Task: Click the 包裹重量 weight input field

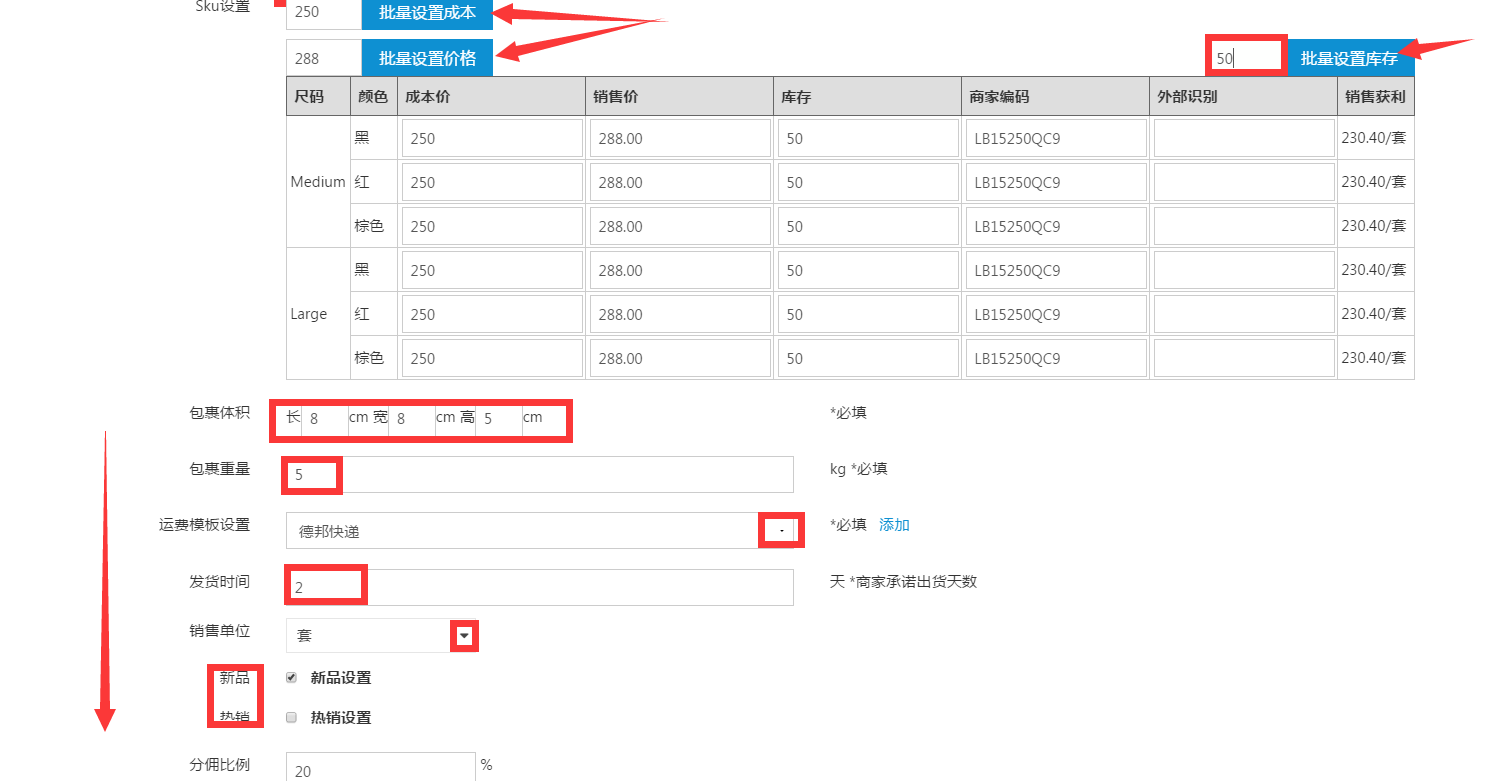Action: tap(540, 475)
